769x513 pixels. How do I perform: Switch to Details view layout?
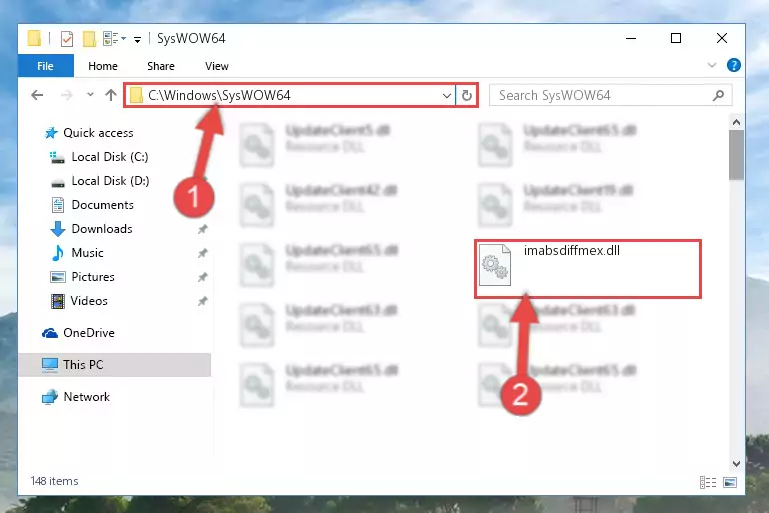[x=708, y=483]
